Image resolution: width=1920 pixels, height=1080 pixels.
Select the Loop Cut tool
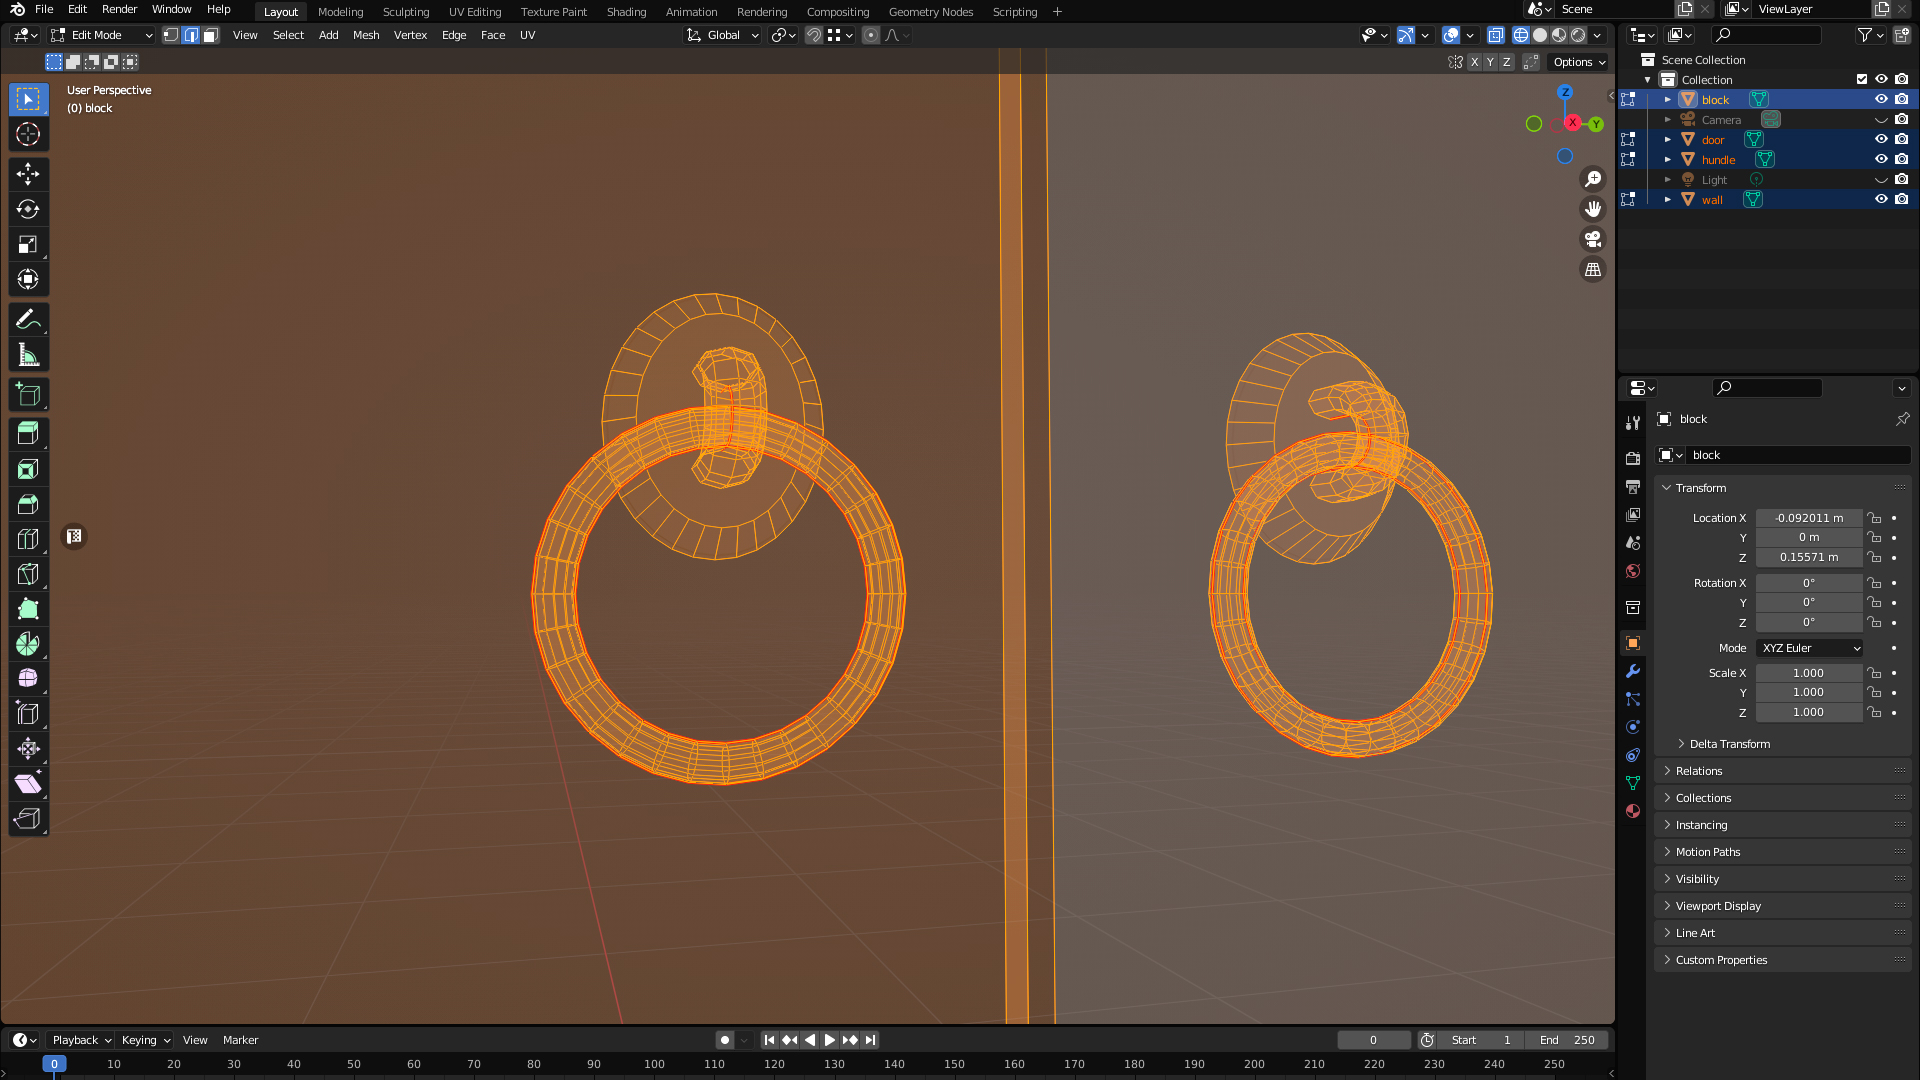(x=28, y=539)
